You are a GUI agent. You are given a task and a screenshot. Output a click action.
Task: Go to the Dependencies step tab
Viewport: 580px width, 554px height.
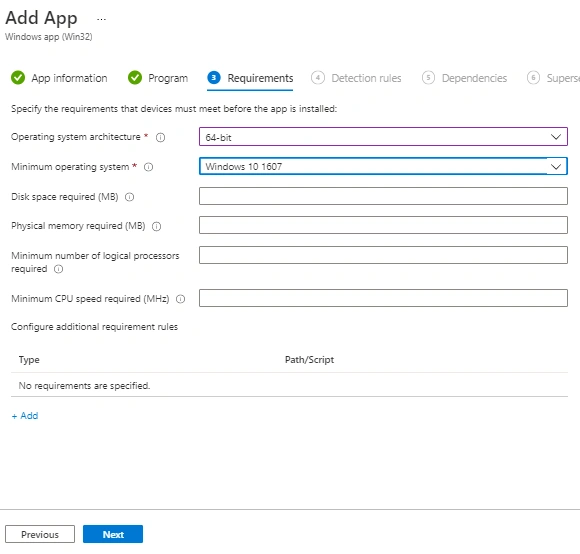[x=465, y=78]
